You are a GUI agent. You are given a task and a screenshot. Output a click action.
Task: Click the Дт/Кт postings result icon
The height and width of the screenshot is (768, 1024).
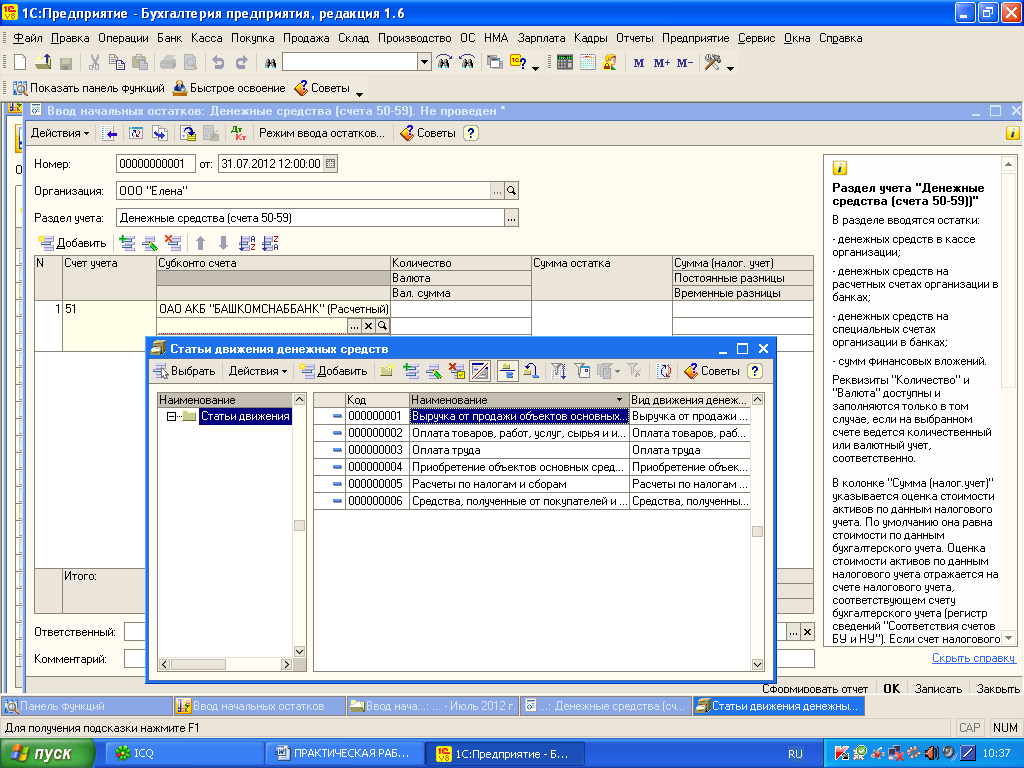pos(238,133)
